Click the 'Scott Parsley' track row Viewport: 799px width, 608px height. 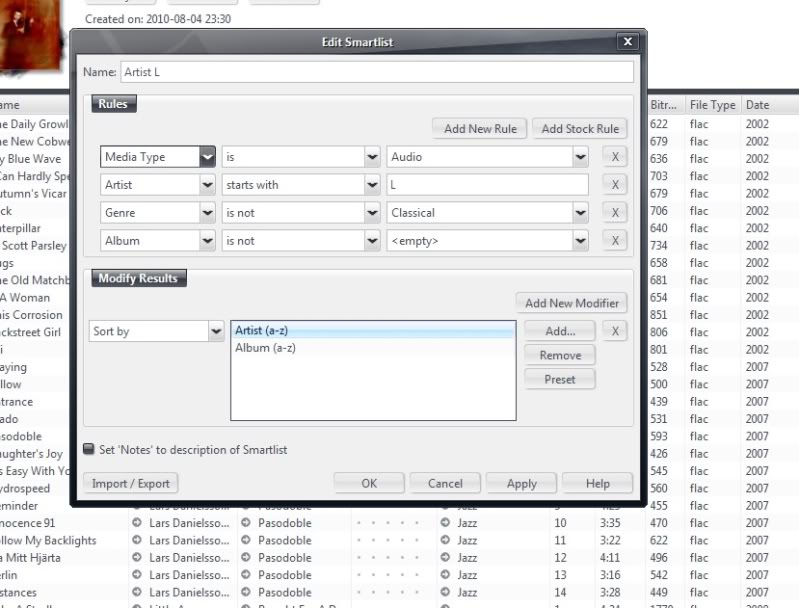tap(34, 245)
